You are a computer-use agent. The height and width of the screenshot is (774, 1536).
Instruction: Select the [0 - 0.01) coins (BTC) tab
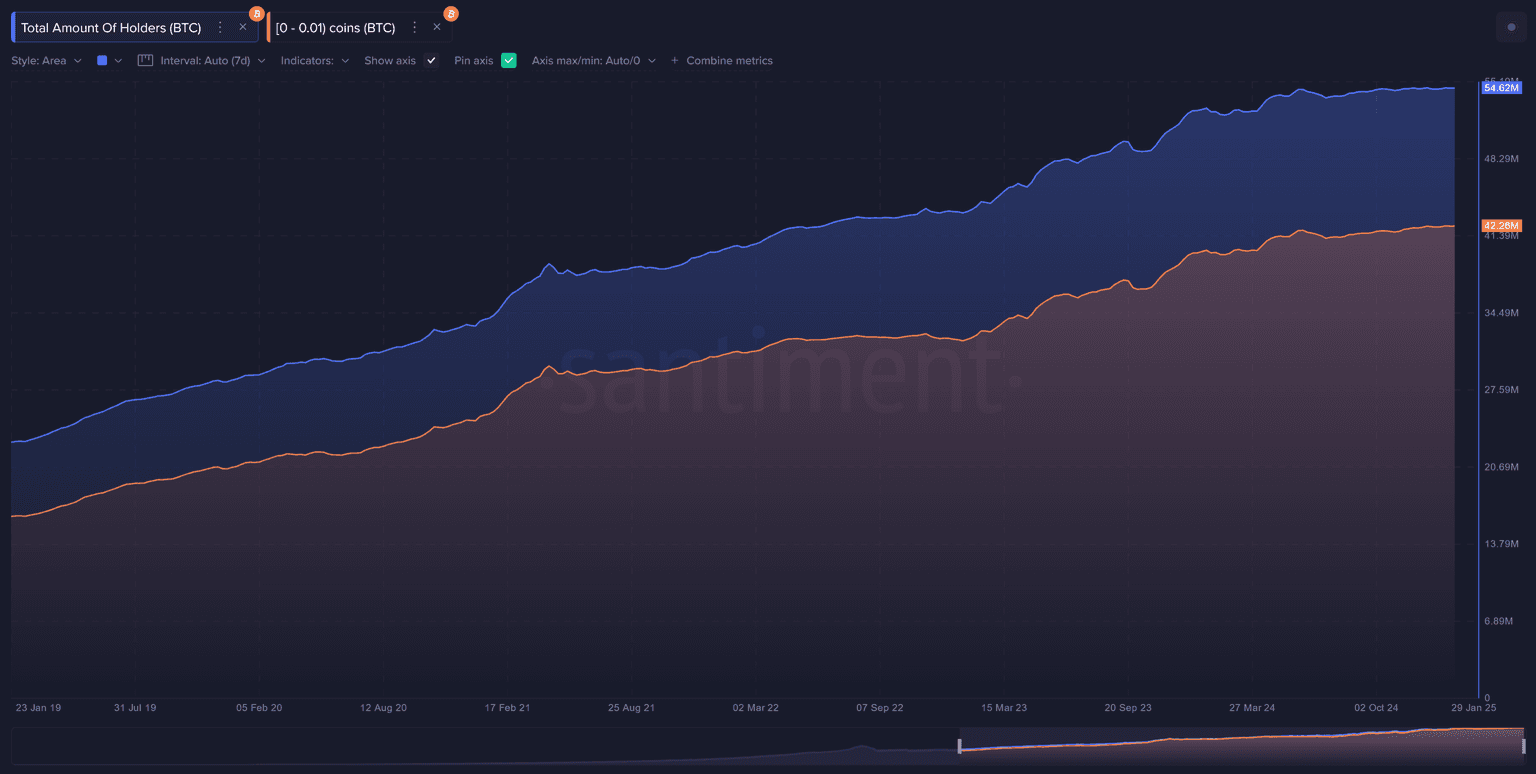tap(335, 28)
